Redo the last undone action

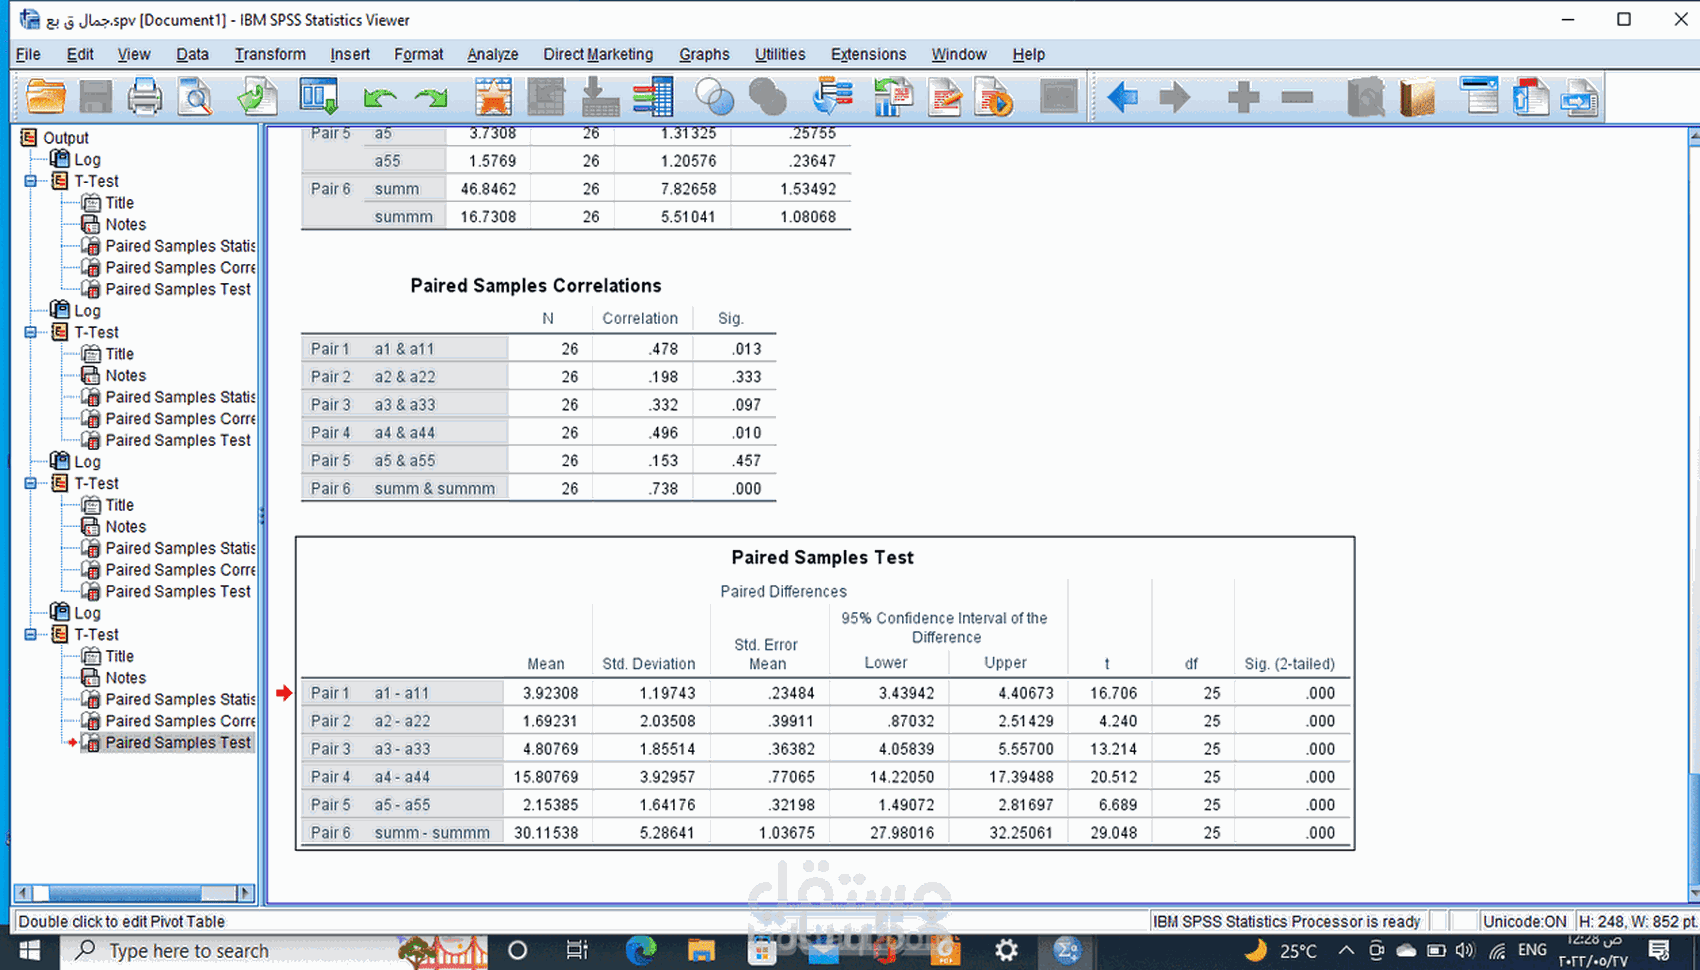click(x=432, y=97)
